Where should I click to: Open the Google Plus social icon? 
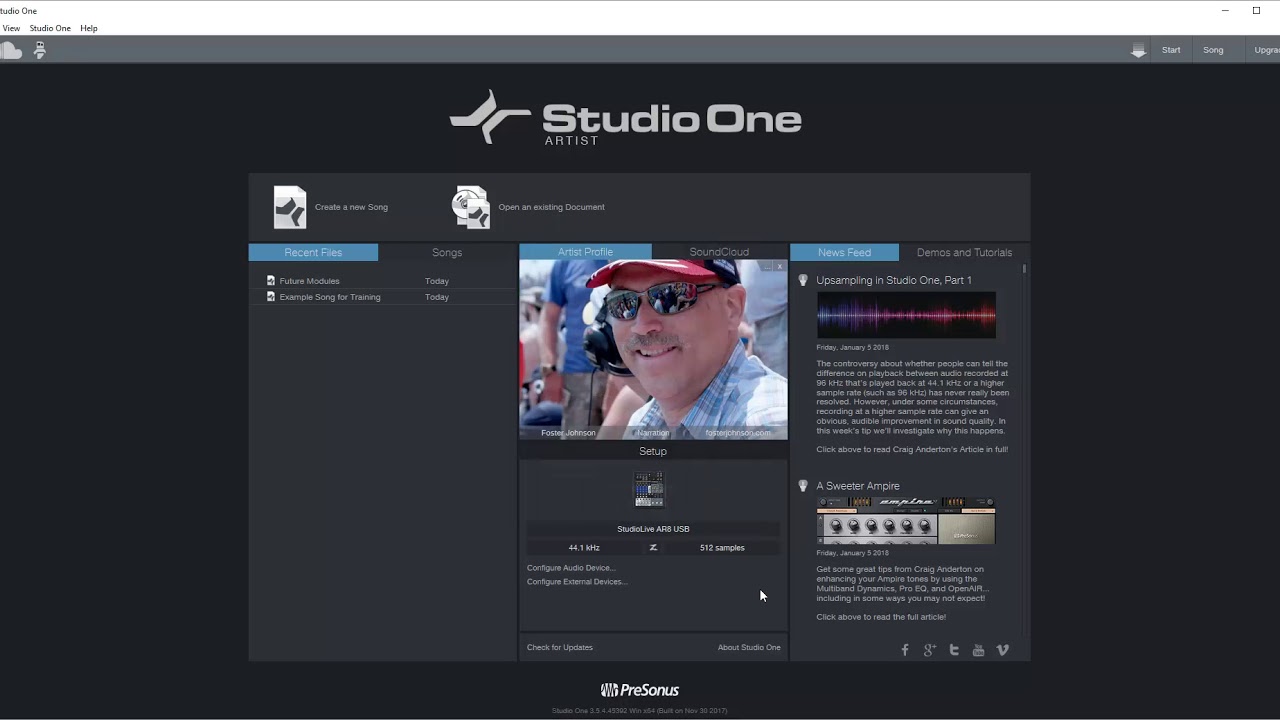point(929,650)
